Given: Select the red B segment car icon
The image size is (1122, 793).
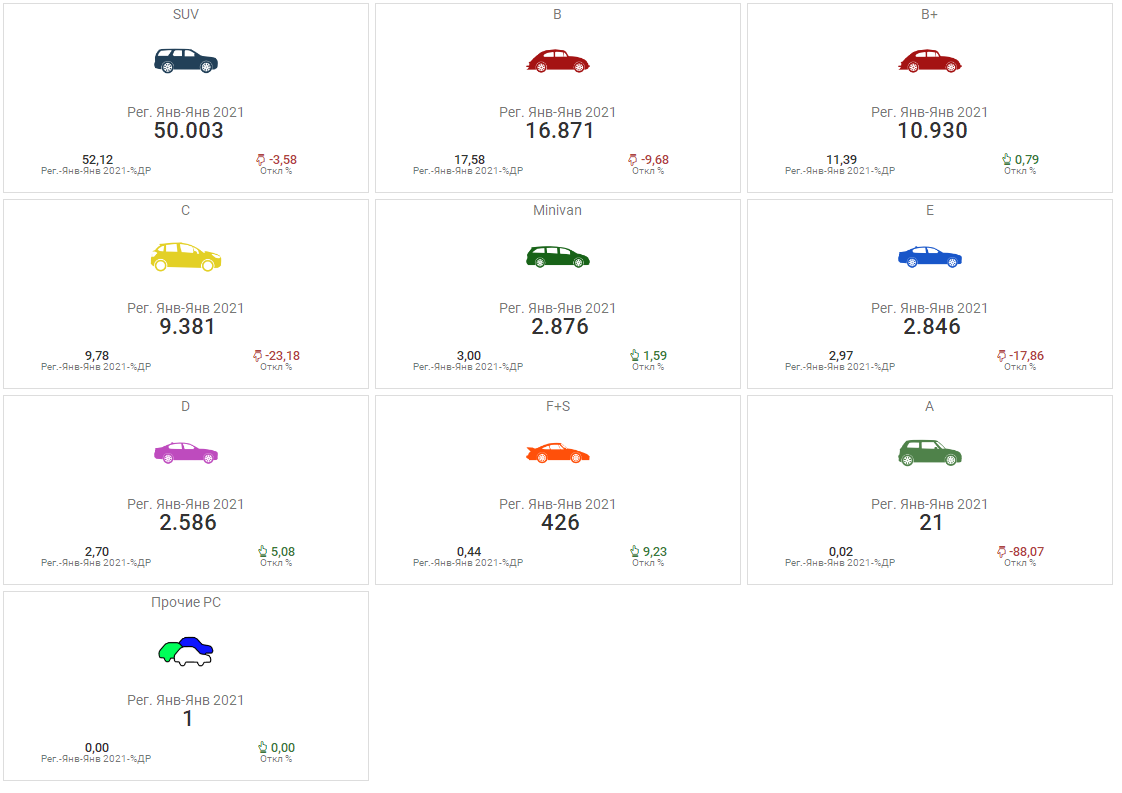Looking at the screenshot, I should click(558, 61).
